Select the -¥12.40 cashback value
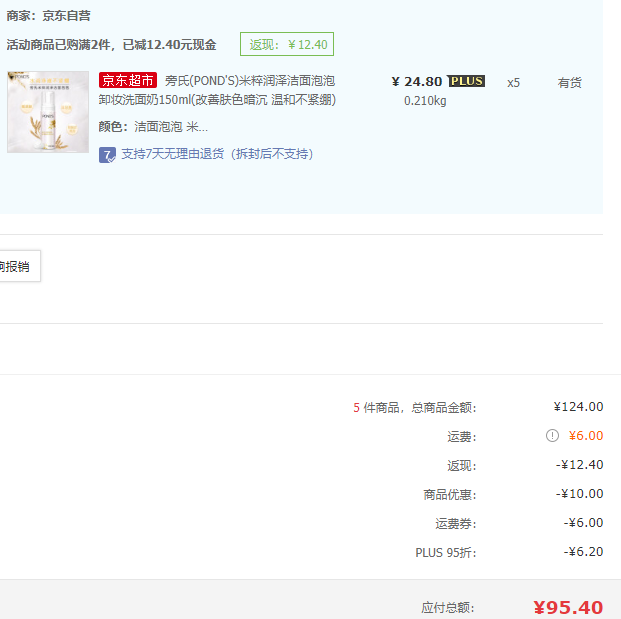The width and height of the screenshot is (621, 619). coord(579,465)
